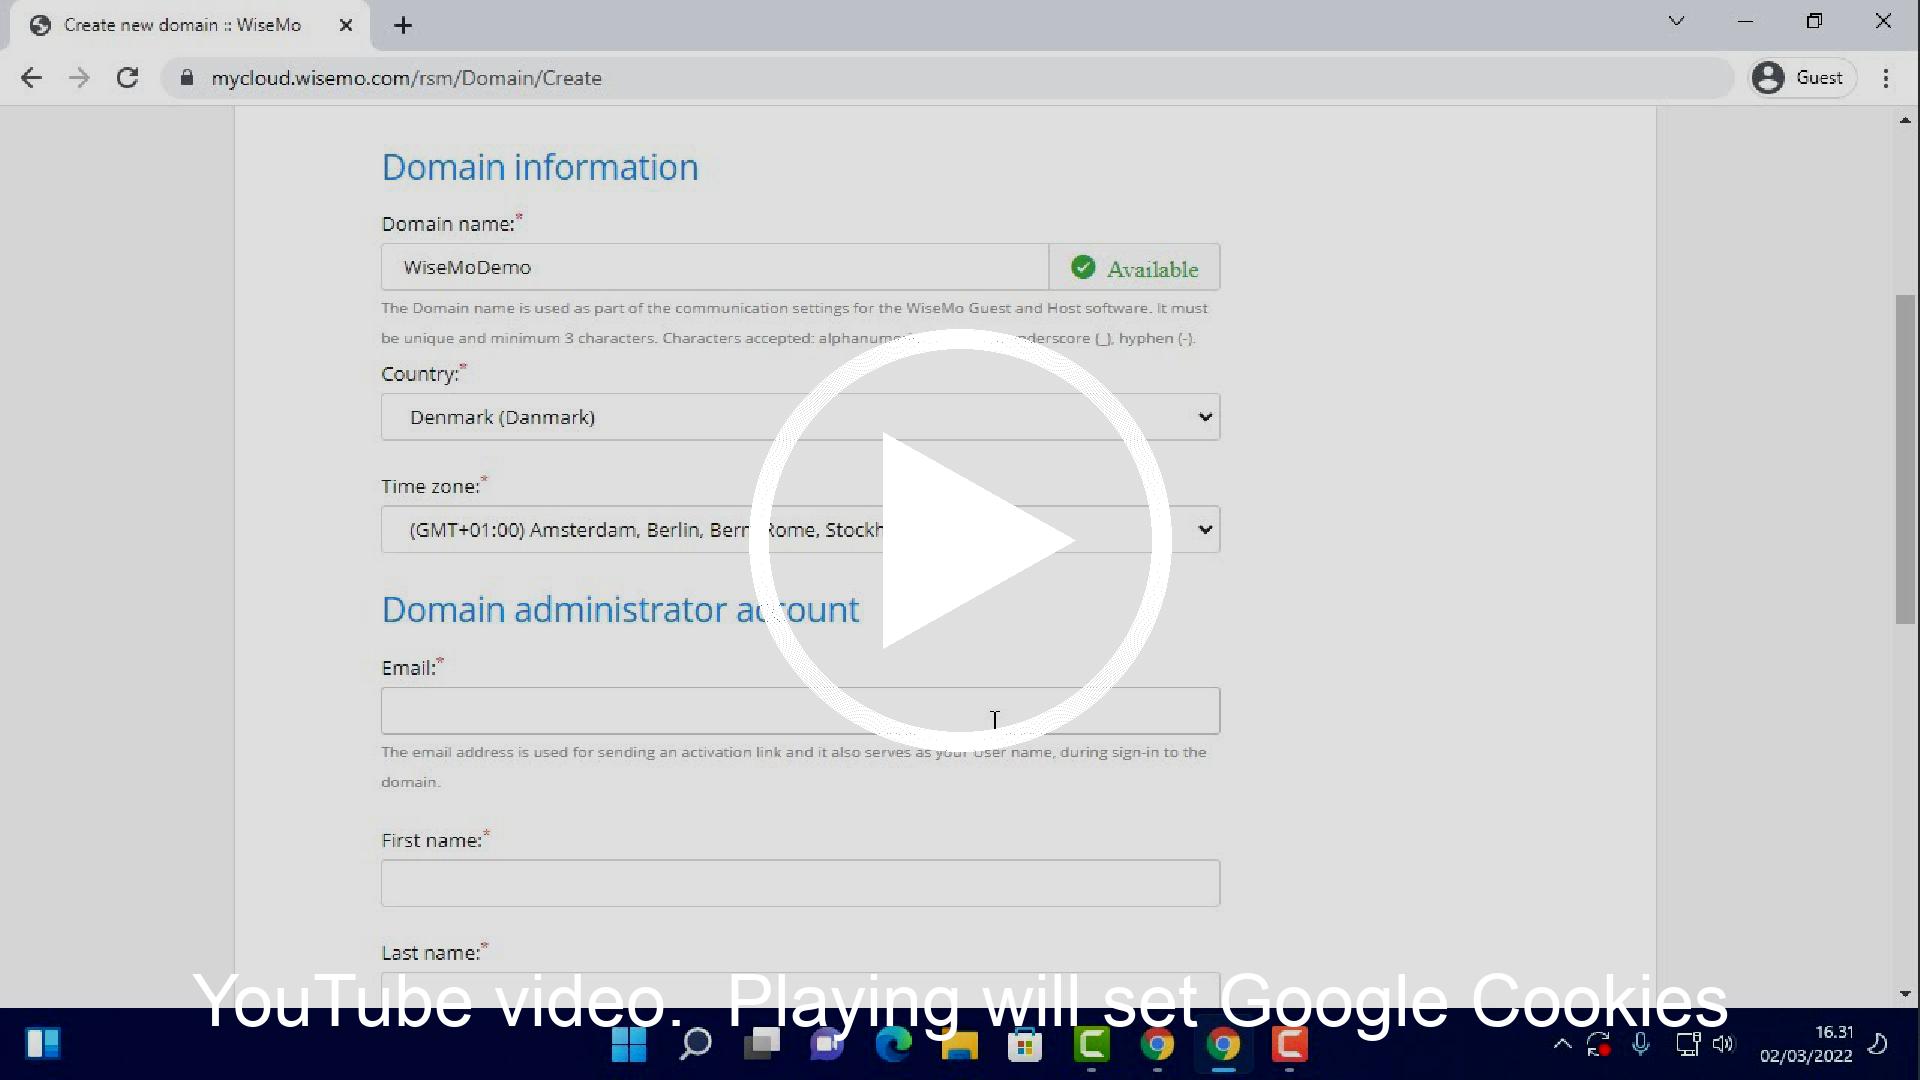Click the browser reload icon
The width and height of the screenshot is (1920, 1080).
tap(127, 78)
